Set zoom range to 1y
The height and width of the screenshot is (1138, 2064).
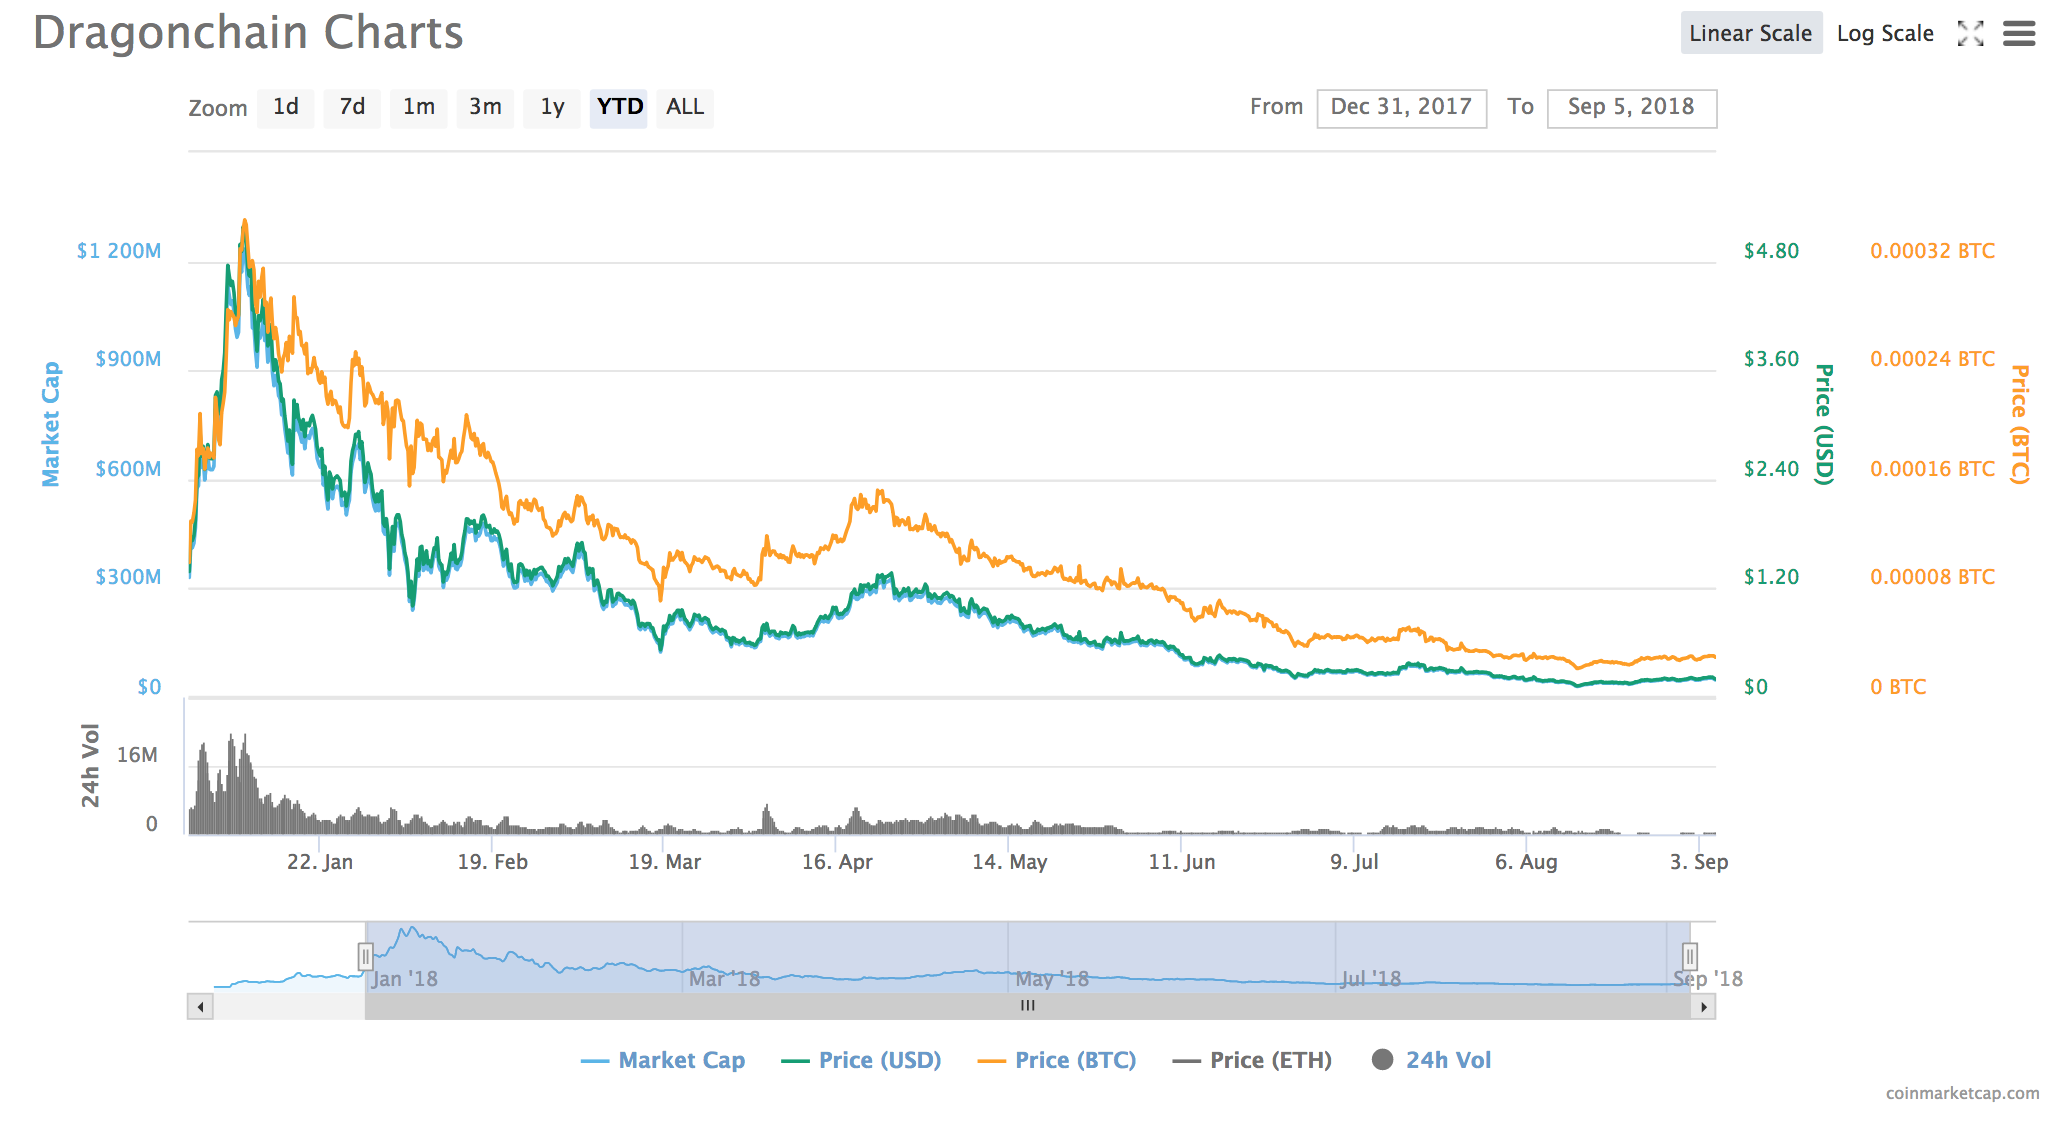pyautogui.click(x=552, y=107)
